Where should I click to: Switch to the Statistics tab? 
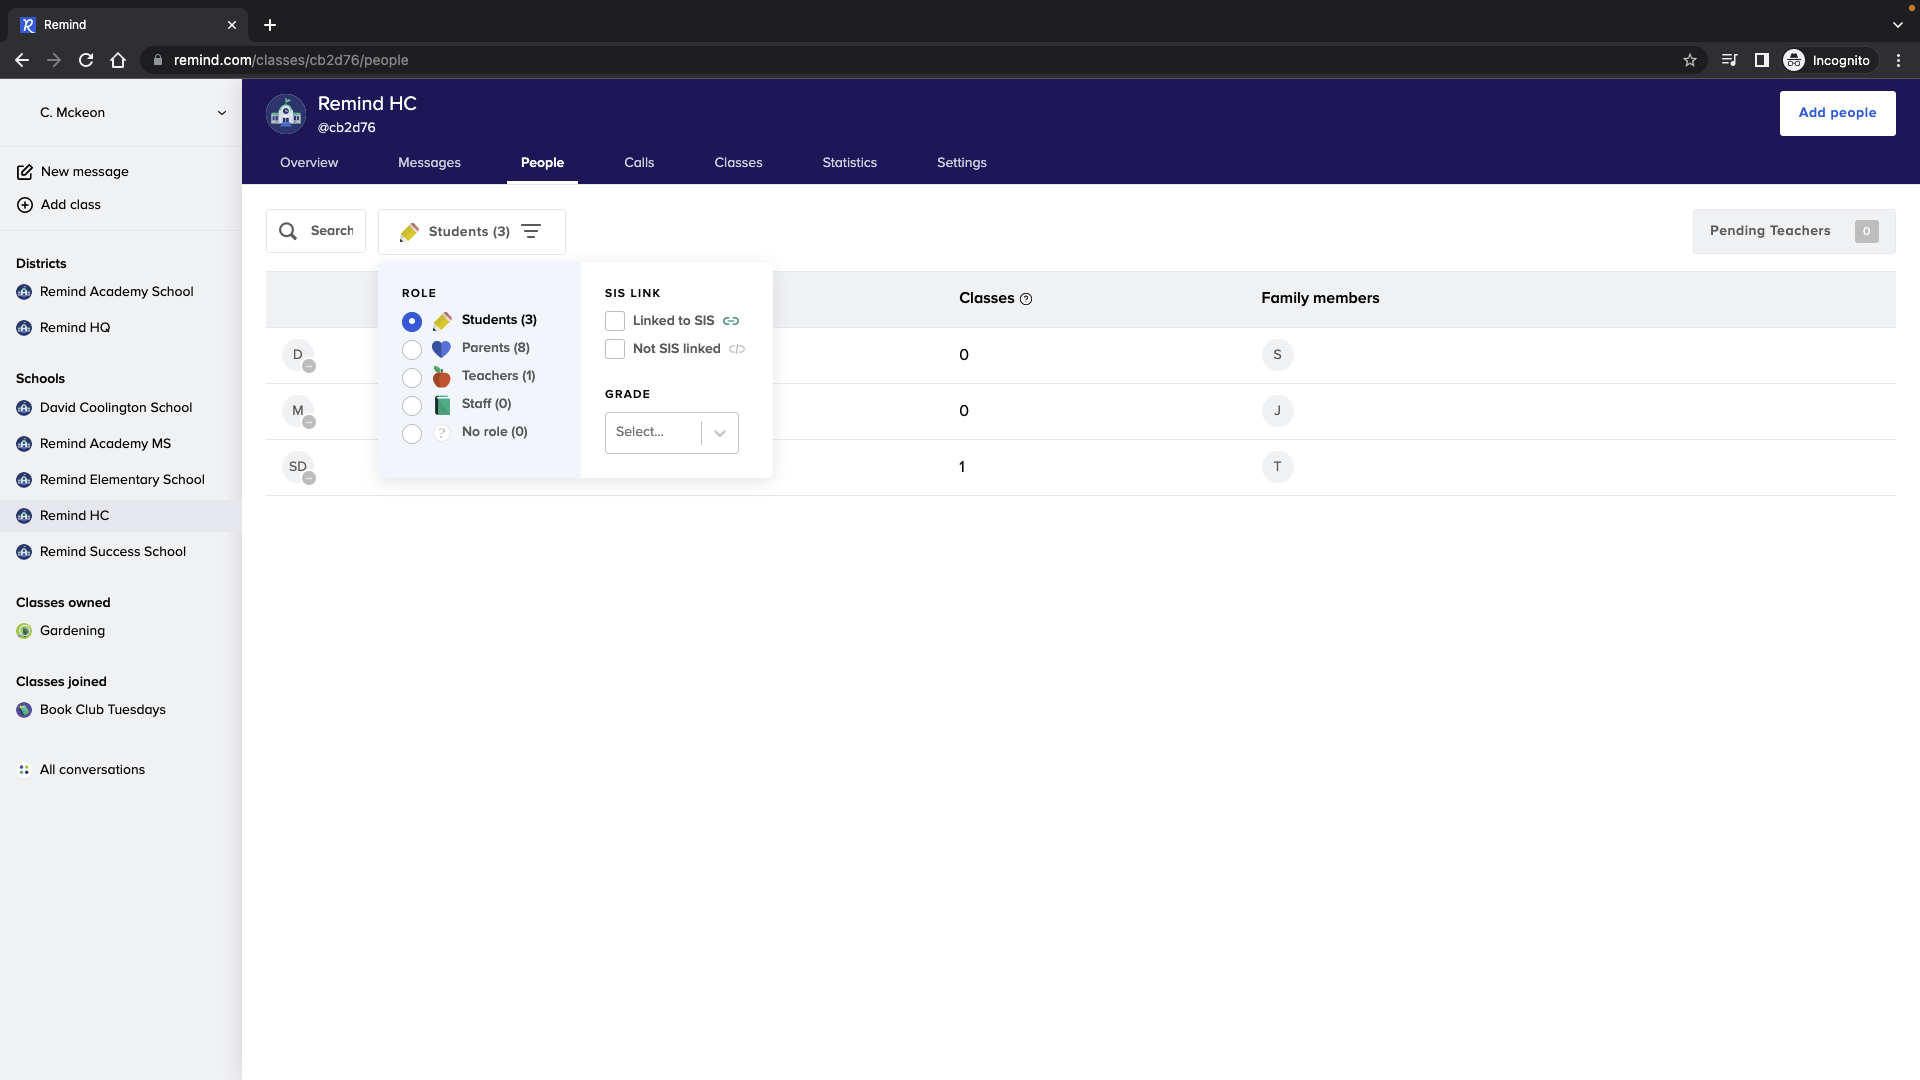point(849,163)
